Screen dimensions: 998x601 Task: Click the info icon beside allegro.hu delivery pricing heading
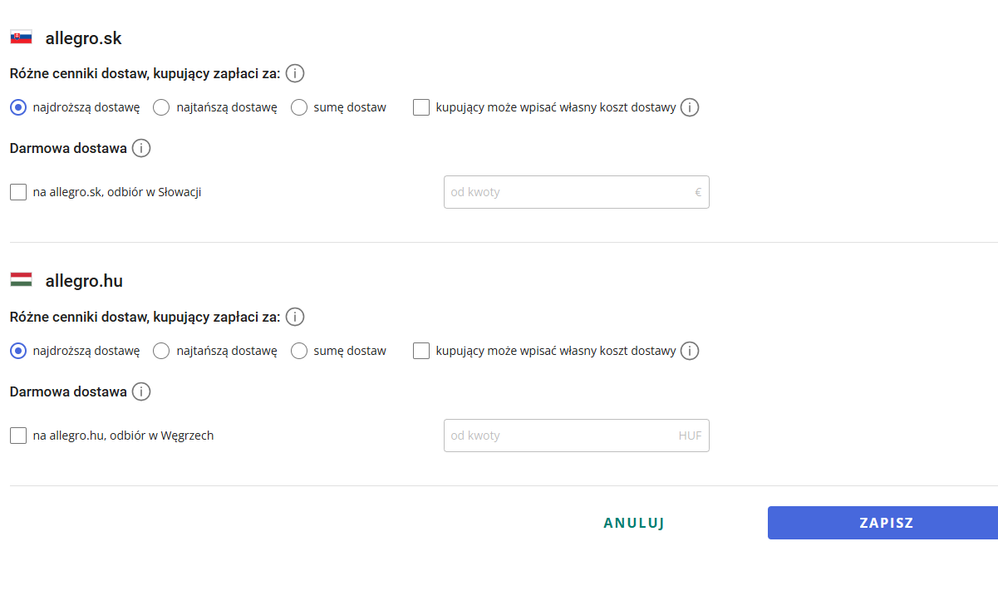(295, 317)
